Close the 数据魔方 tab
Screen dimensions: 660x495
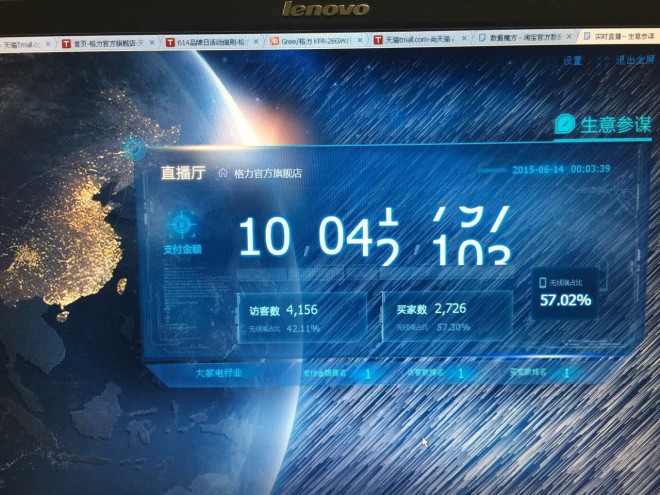click(x=569, y=37)
